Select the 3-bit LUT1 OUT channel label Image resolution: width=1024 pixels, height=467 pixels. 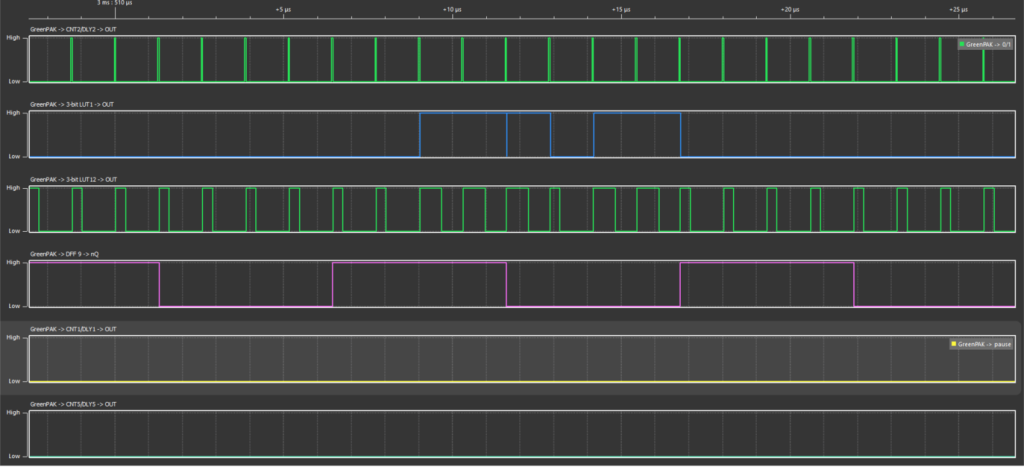point(73,104)
